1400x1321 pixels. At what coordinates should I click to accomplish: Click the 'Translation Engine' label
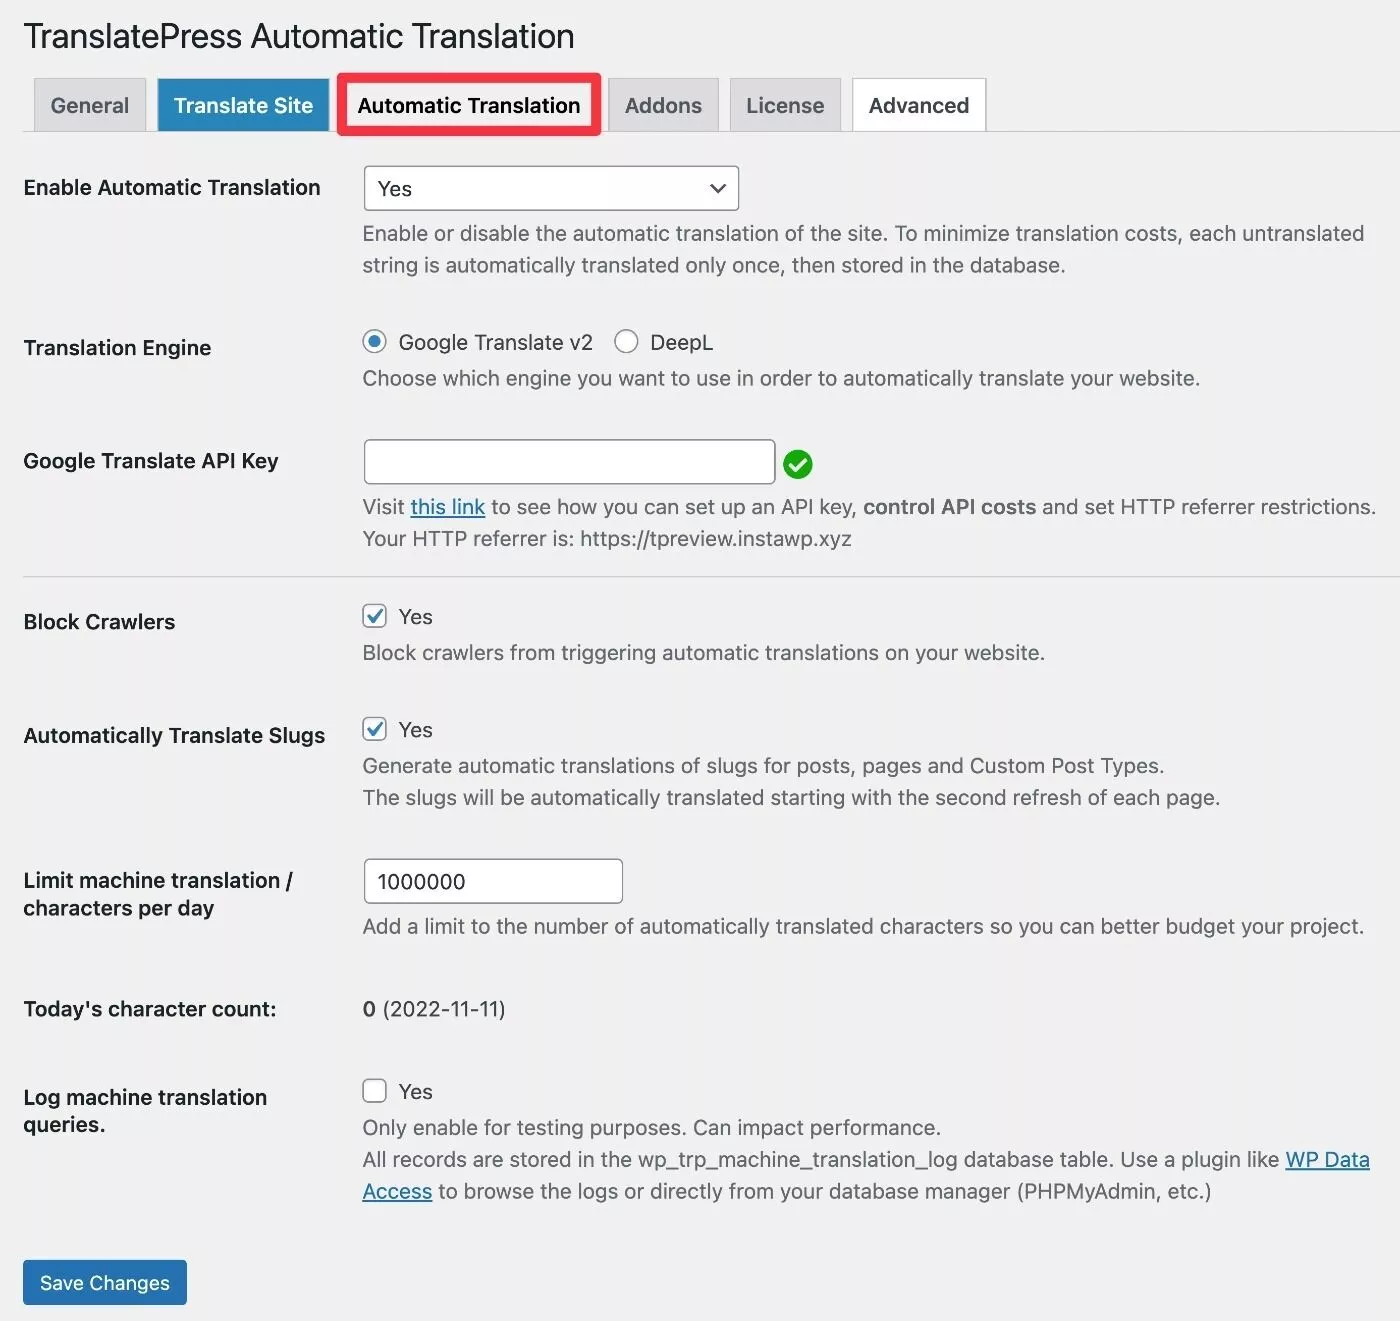coord(117,348)
